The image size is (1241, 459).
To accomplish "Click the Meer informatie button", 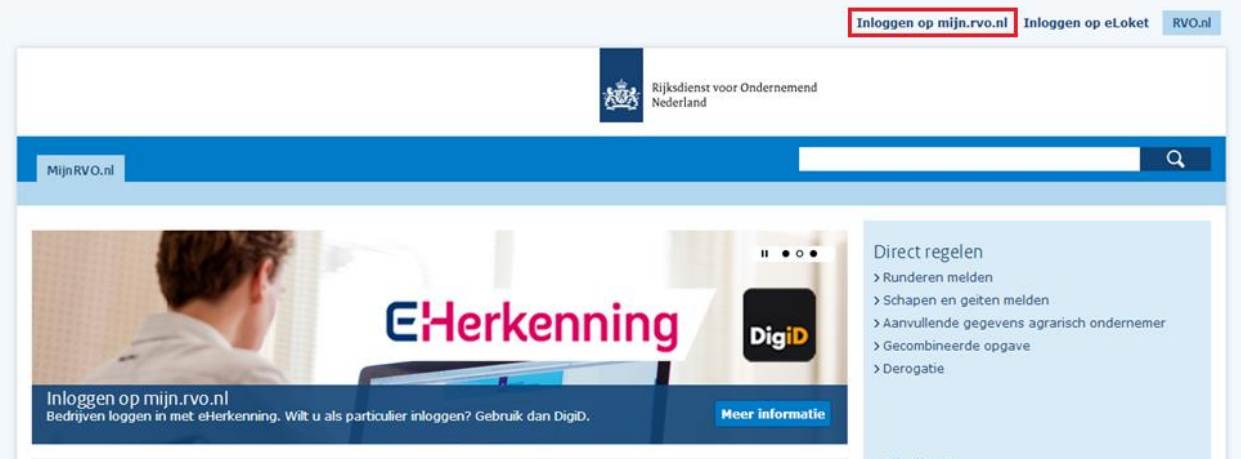I will click(x=773, y=414).
